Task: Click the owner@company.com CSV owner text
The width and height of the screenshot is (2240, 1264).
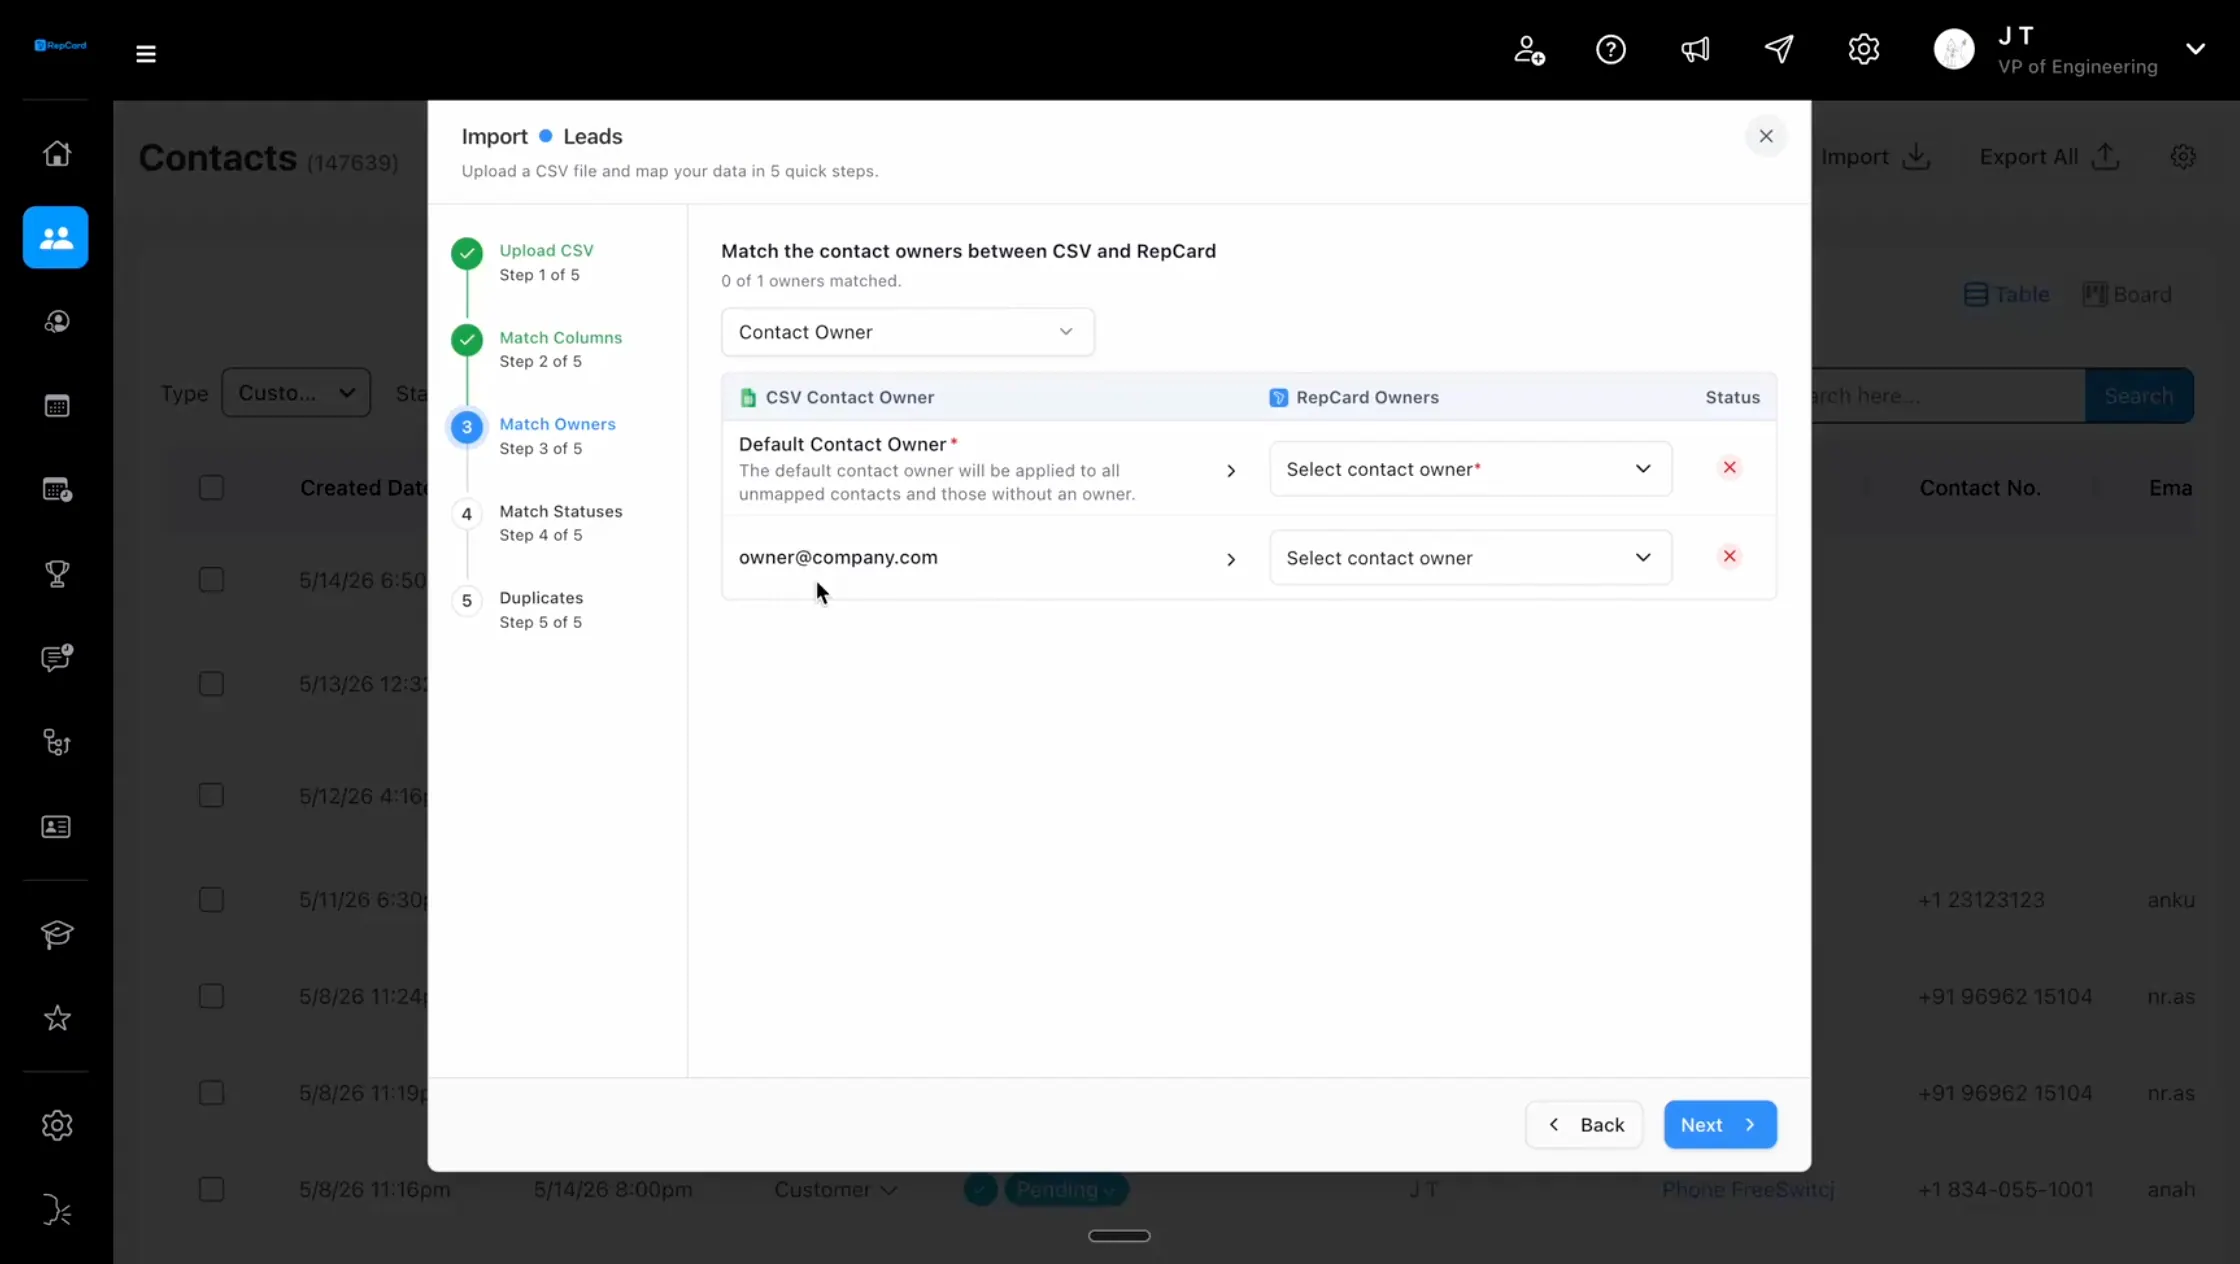Action: 838,558
